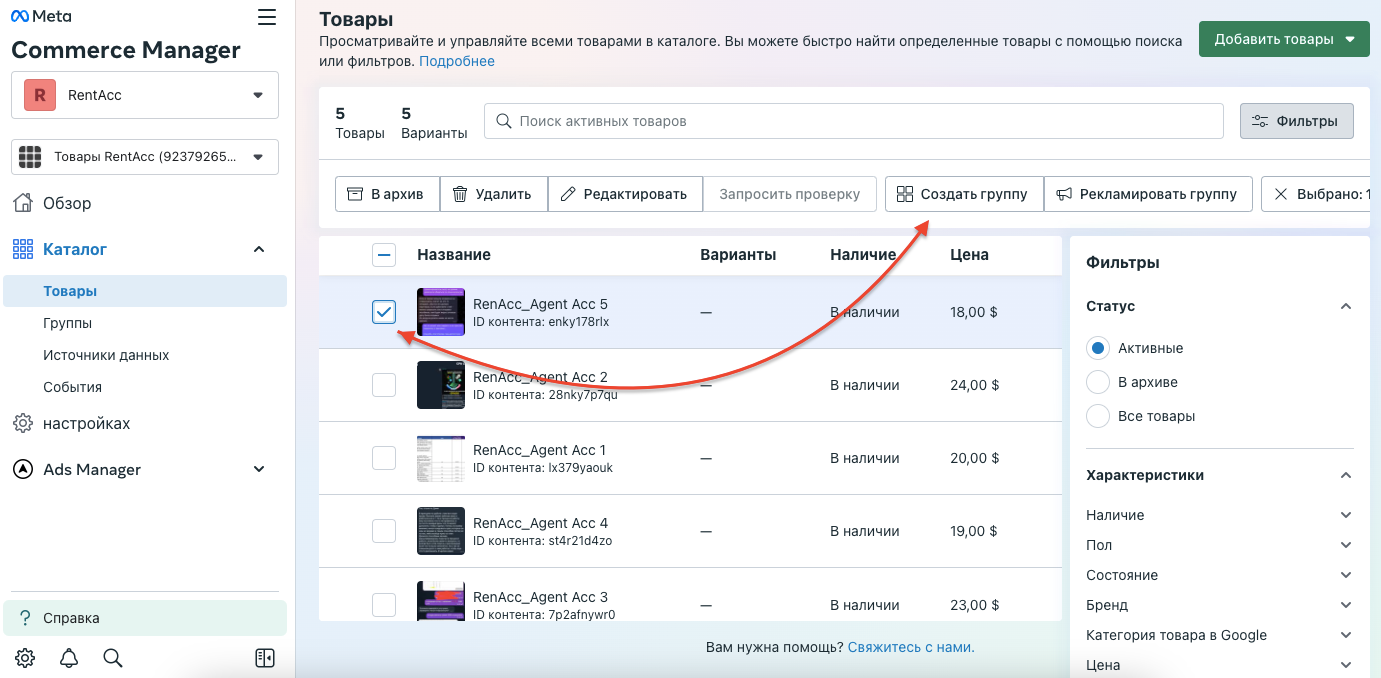The width and height of the screenshot is (1381, 678).
Task: Expand the Категория товара в Google filter
Action: pyautogui.click(x=1346, y=635)
